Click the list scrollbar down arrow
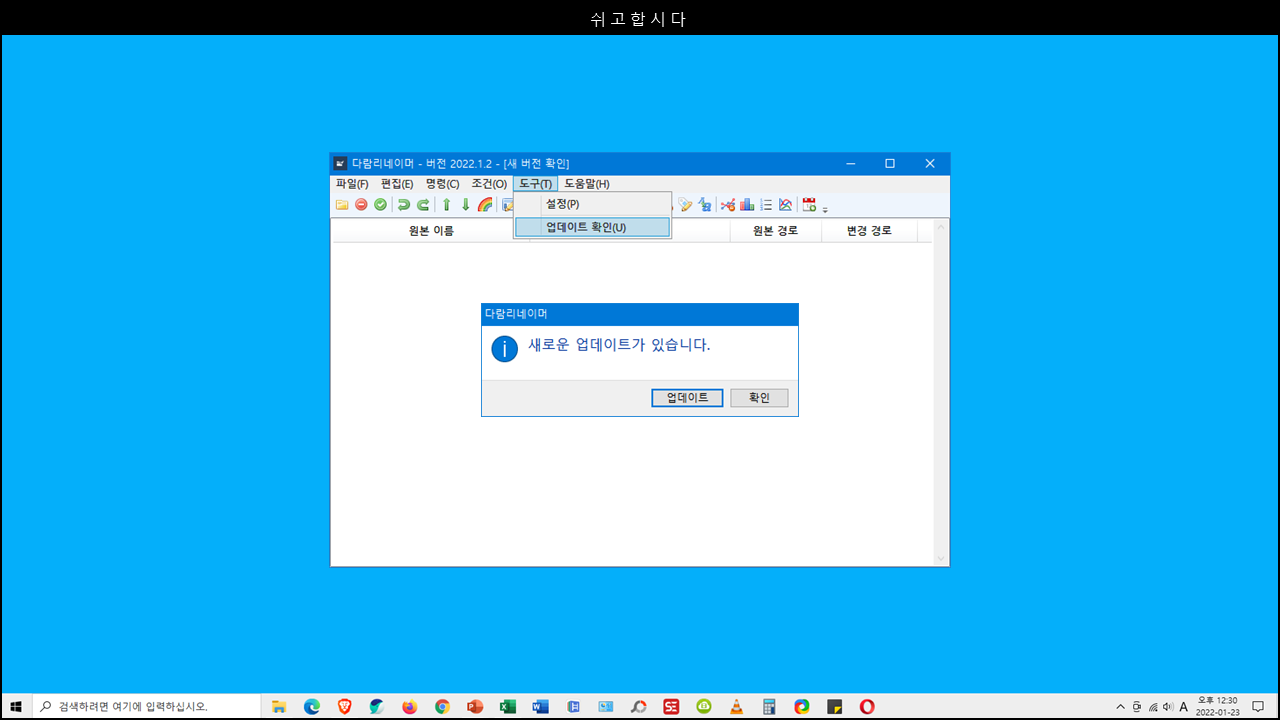This screenshot has height=720, width=1280. tap(940, 558)
